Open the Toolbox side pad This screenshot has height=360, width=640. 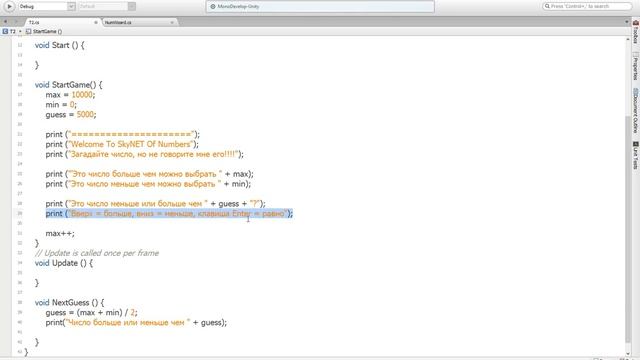(636, 32)
